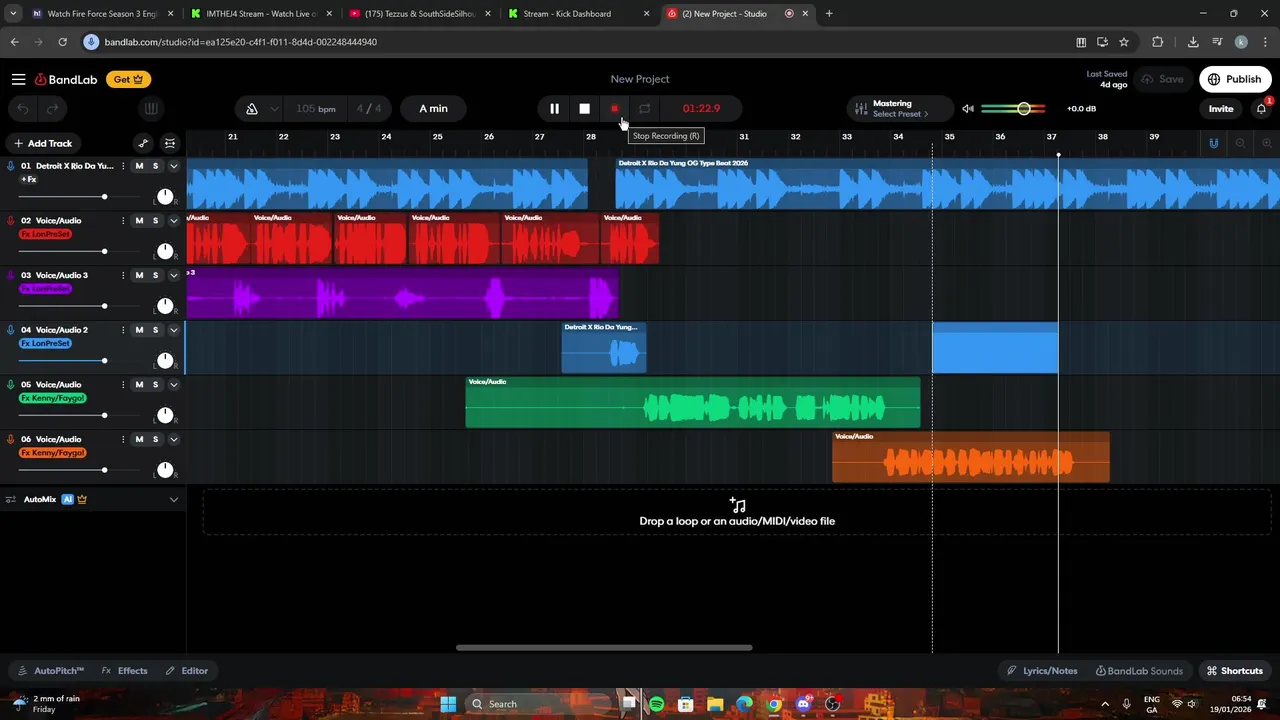Image resolution: width=1280 pixels, height=720 pixels.
Task: Open Spotify from the taskbar
Action: coord(656,704)
